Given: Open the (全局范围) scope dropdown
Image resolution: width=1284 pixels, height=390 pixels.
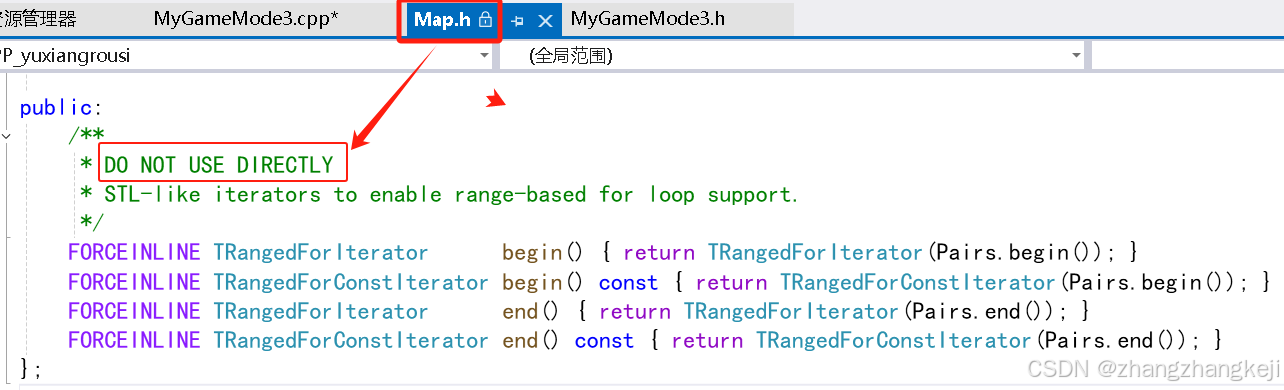Looking at the screenshot, I should pos(793,56).
